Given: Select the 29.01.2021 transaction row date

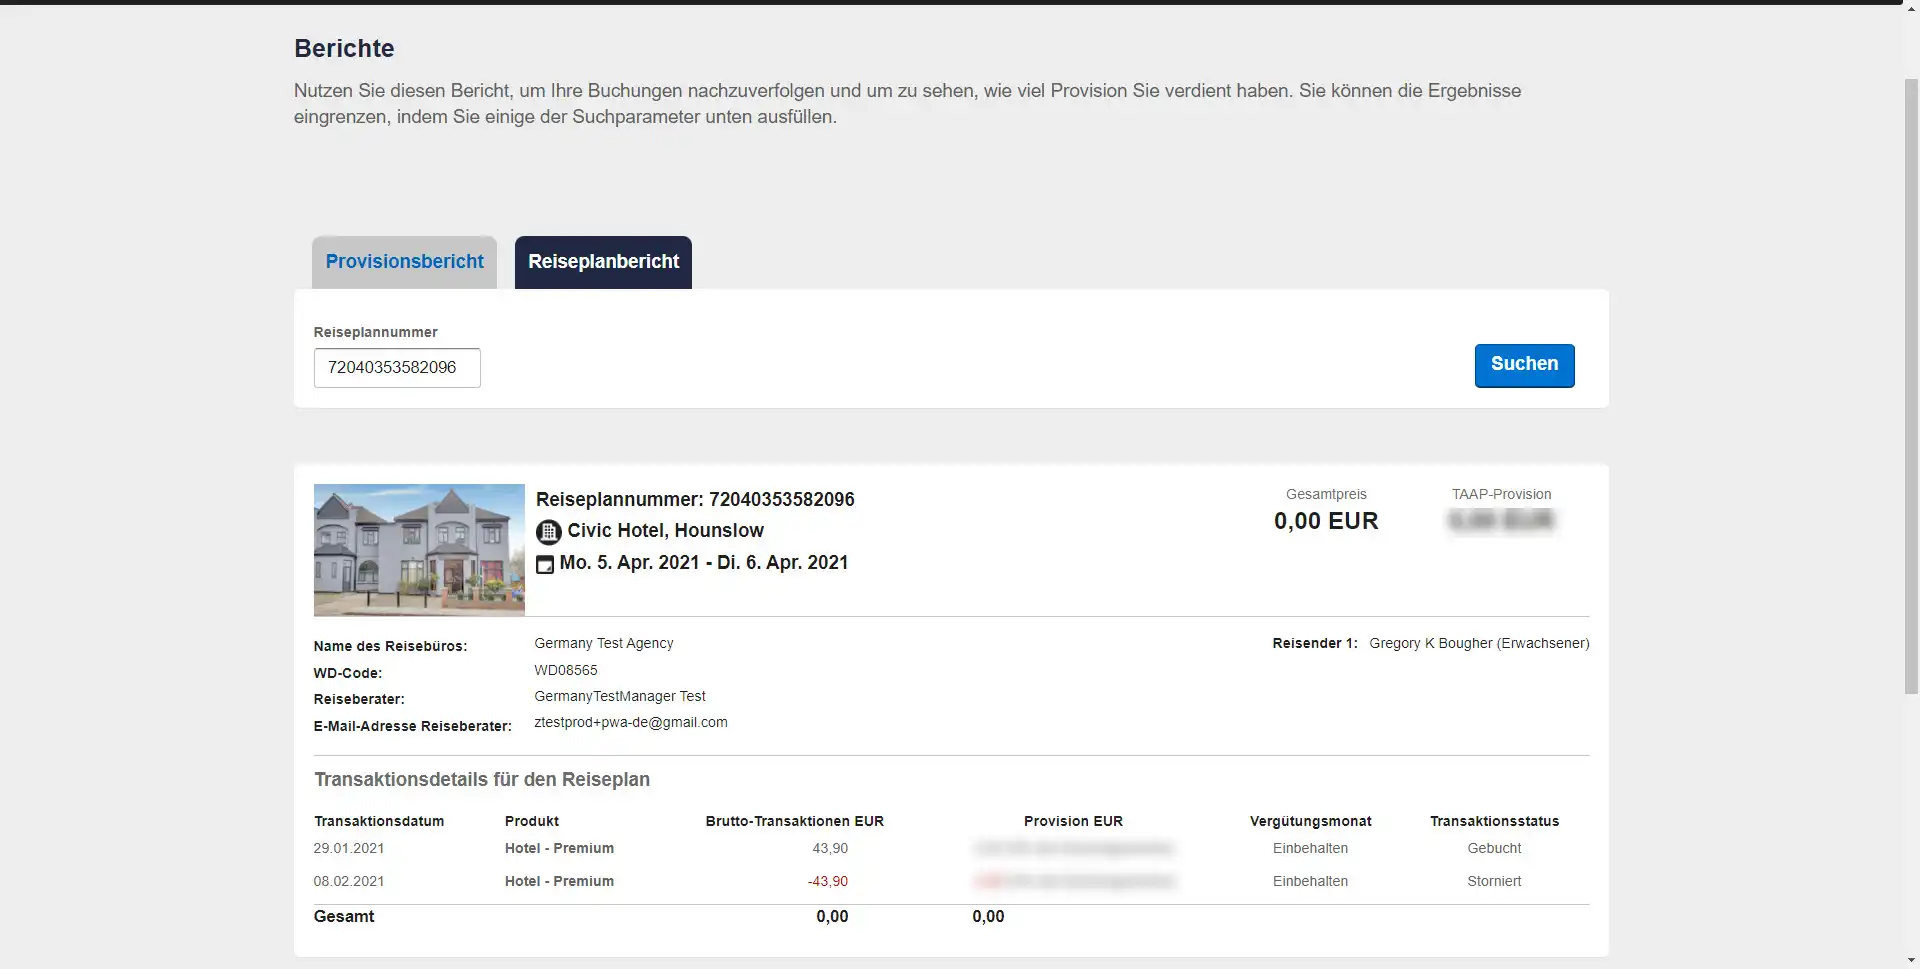Looking at the screenshot, I should point(349,848).
